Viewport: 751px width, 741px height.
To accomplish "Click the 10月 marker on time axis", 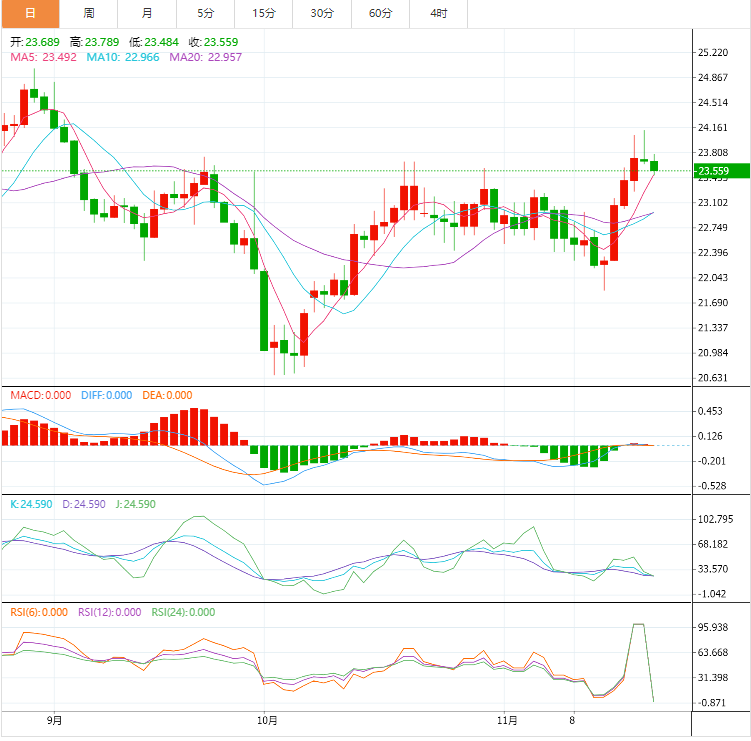I will 266,720.
